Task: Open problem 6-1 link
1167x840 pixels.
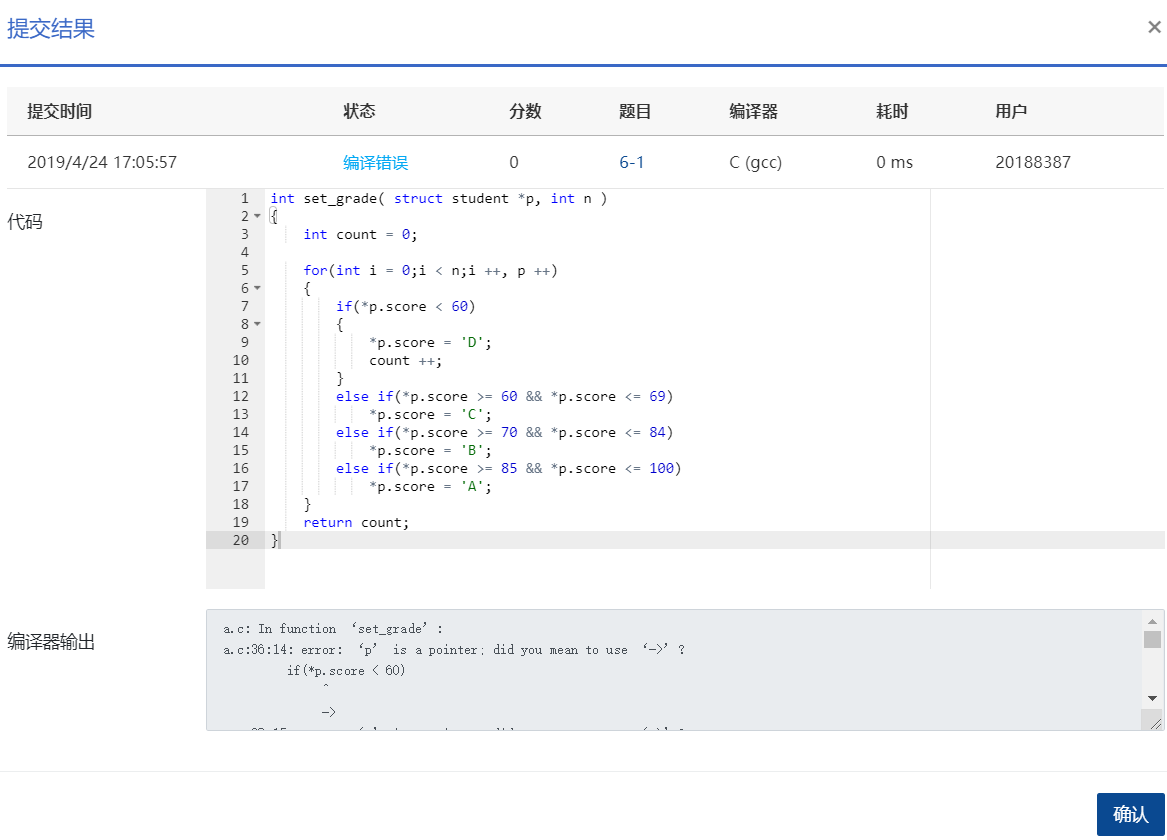Action: pos(631,162)
